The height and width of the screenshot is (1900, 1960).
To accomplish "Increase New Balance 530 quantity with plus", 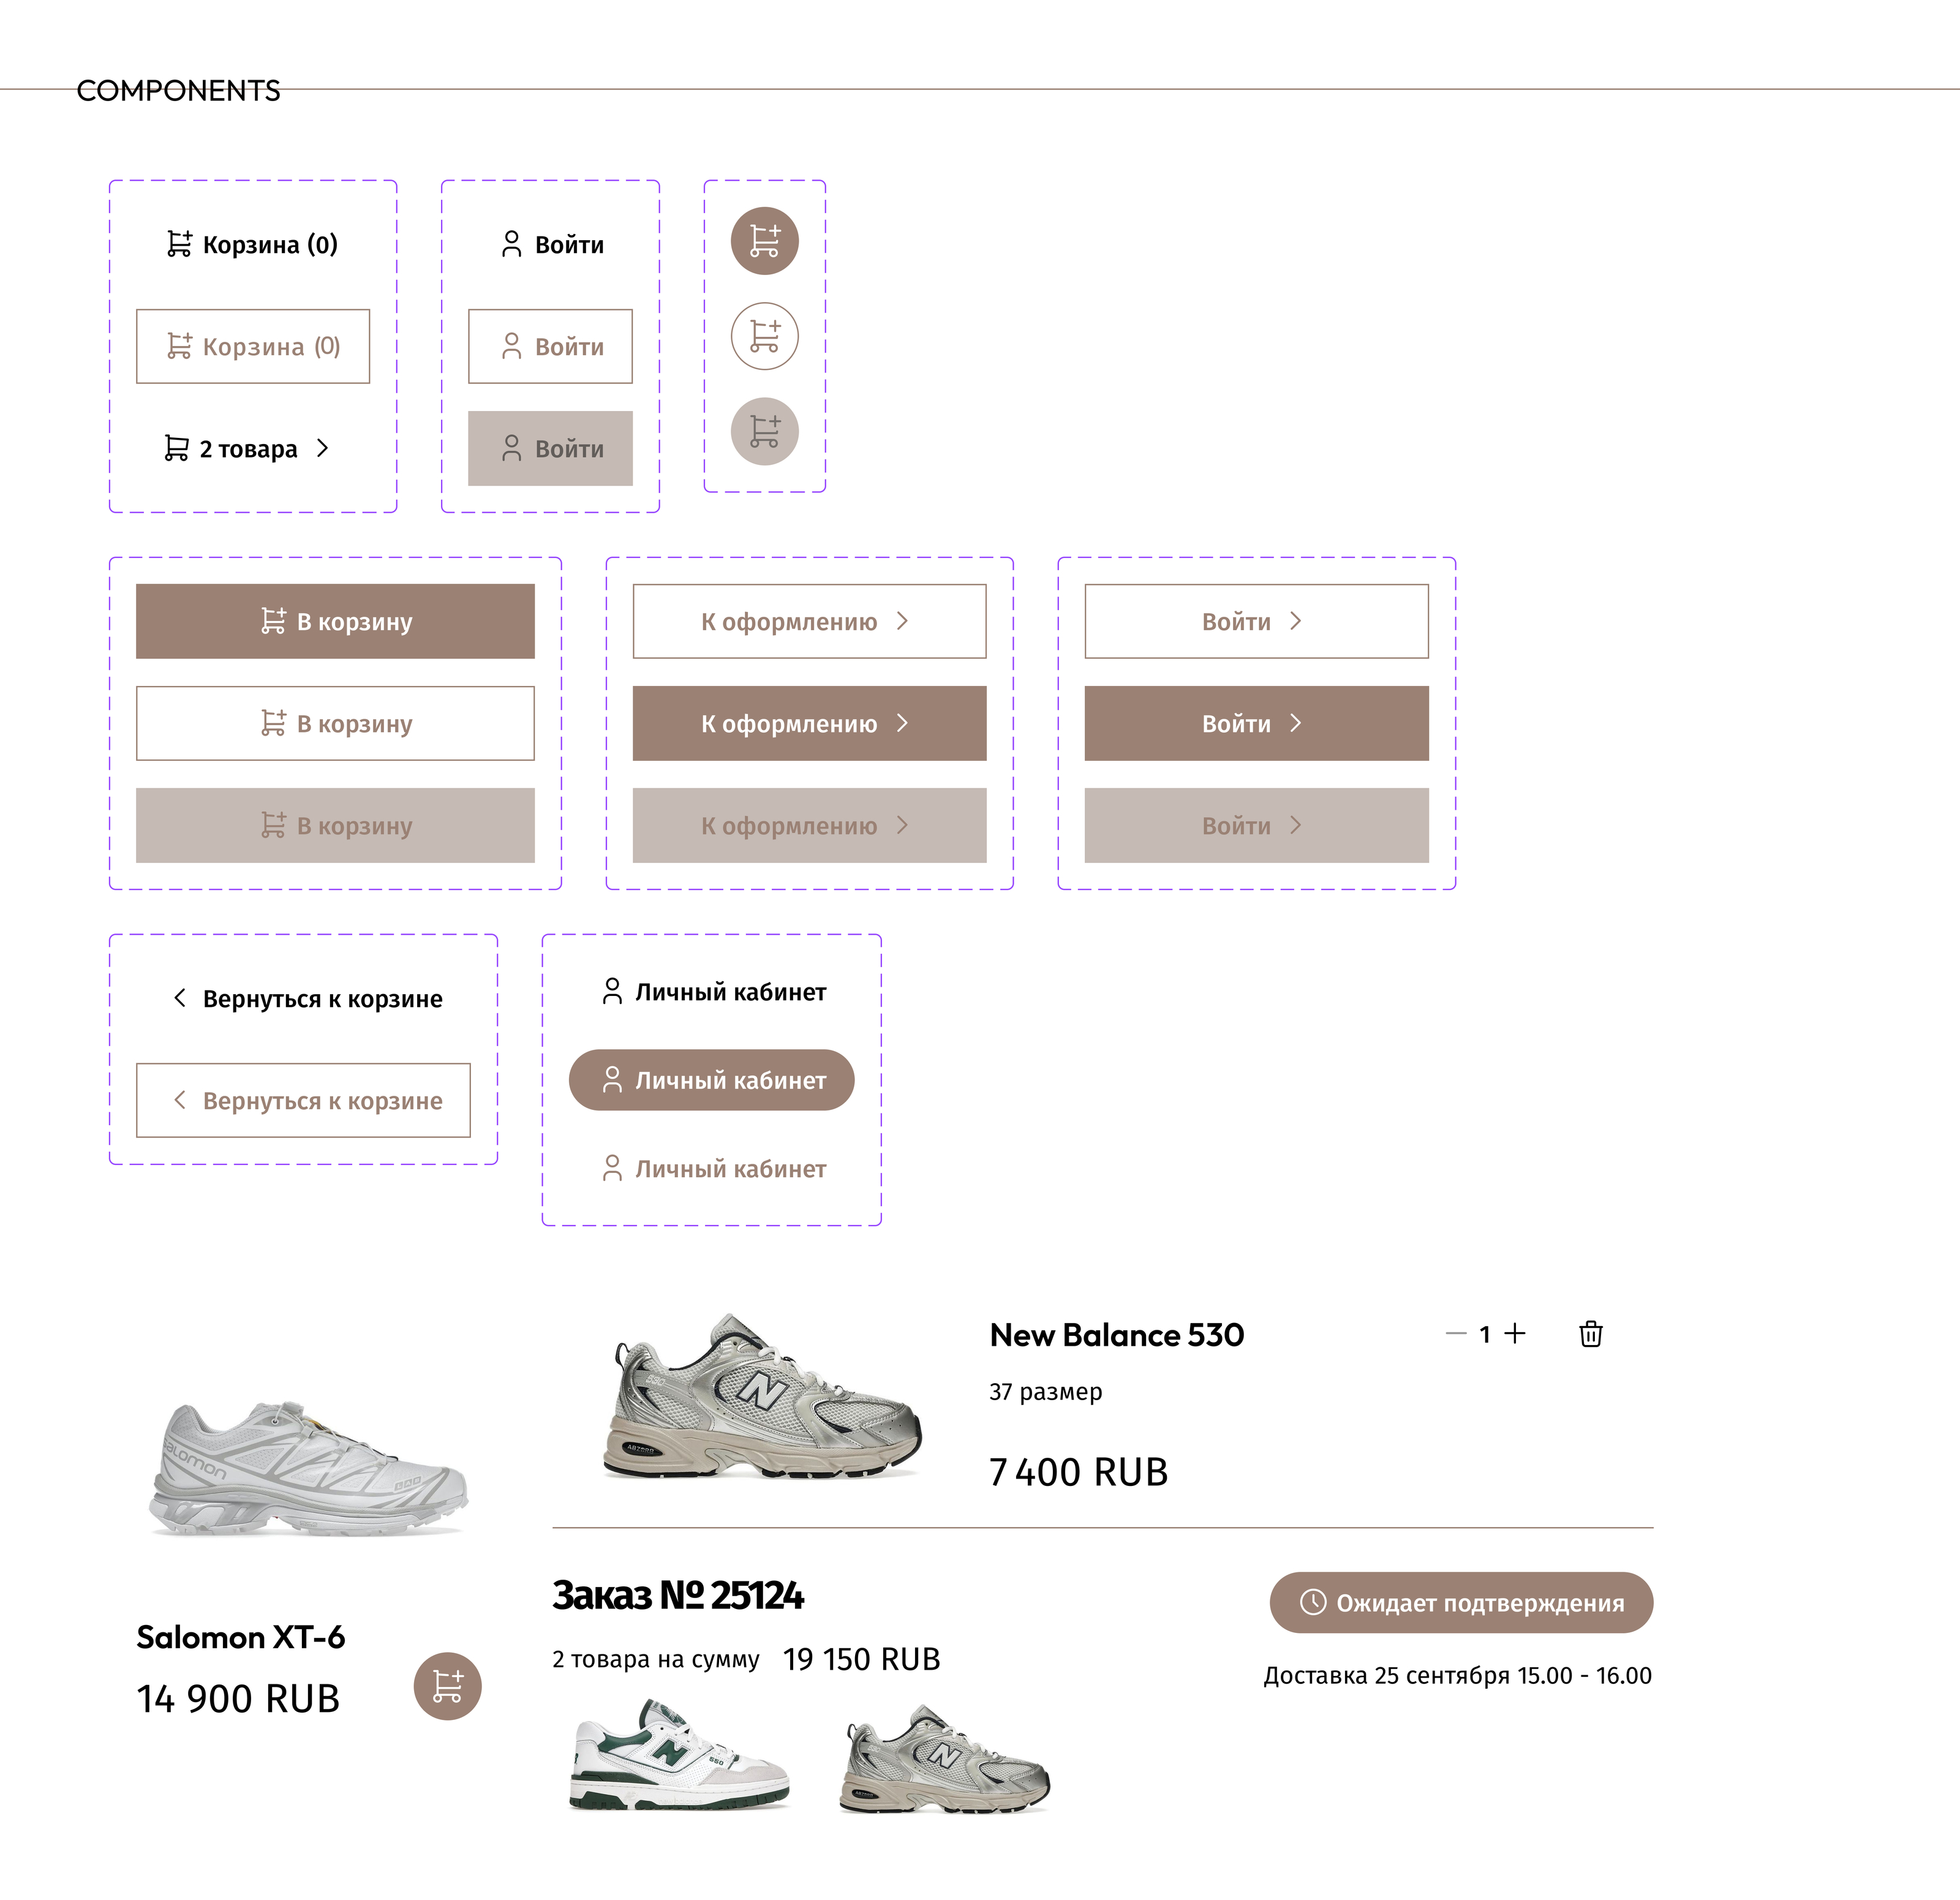I will coord(1515,1333).
